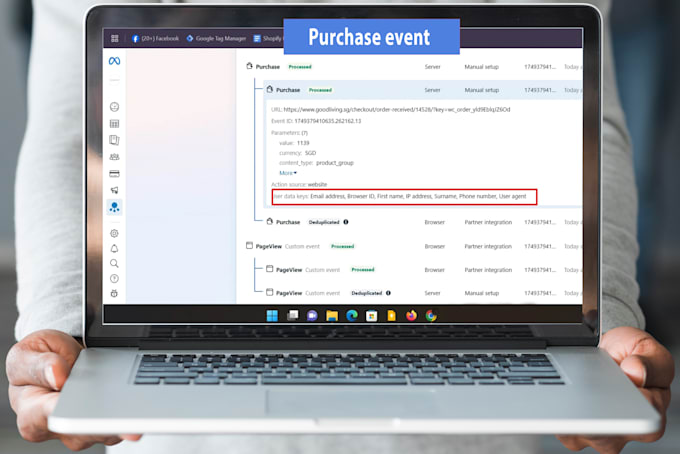Screen dimensions: 680x454
Task: Open the megaphone ads icon in sidebar
Action: (x=114, y=190)
